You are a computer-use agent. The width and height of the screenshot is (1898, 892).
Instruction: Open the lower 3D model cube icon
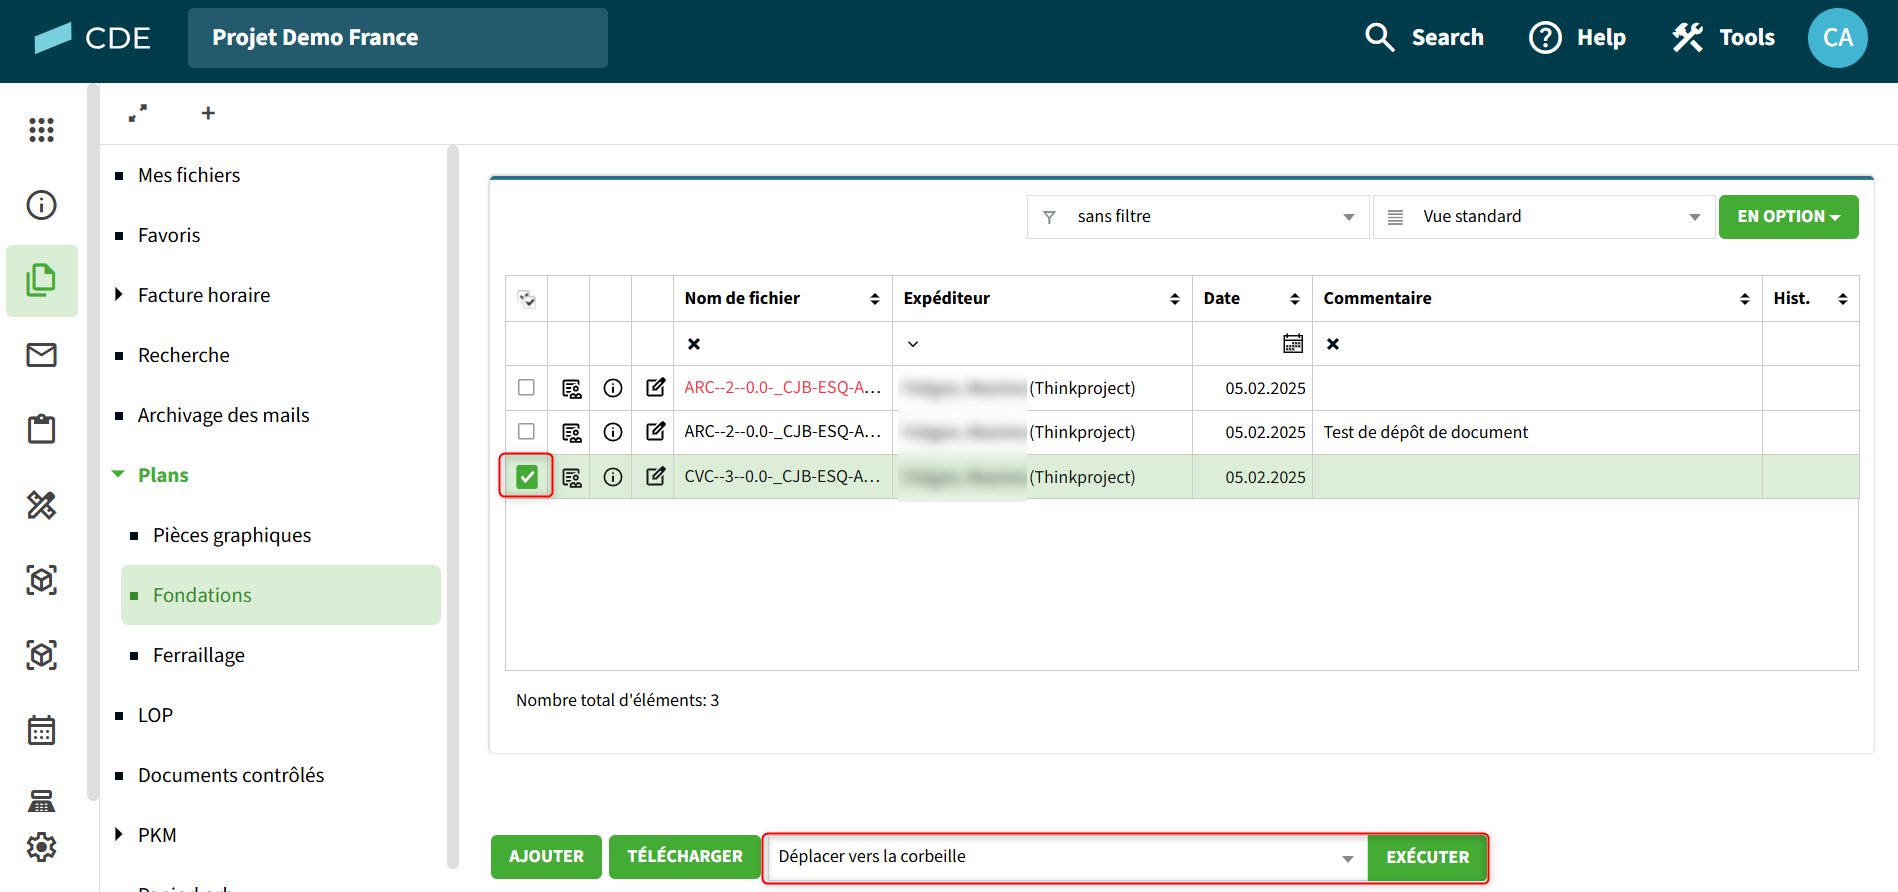[x=41, y=655]
